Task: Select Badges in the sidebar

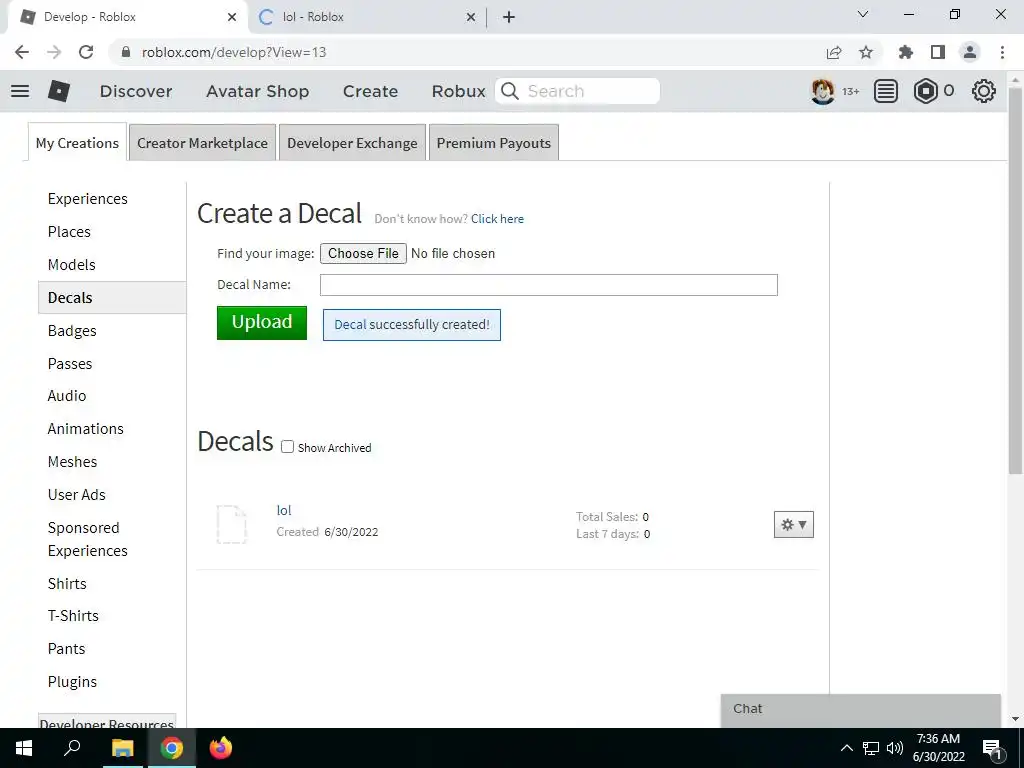Action: point(72,330)
